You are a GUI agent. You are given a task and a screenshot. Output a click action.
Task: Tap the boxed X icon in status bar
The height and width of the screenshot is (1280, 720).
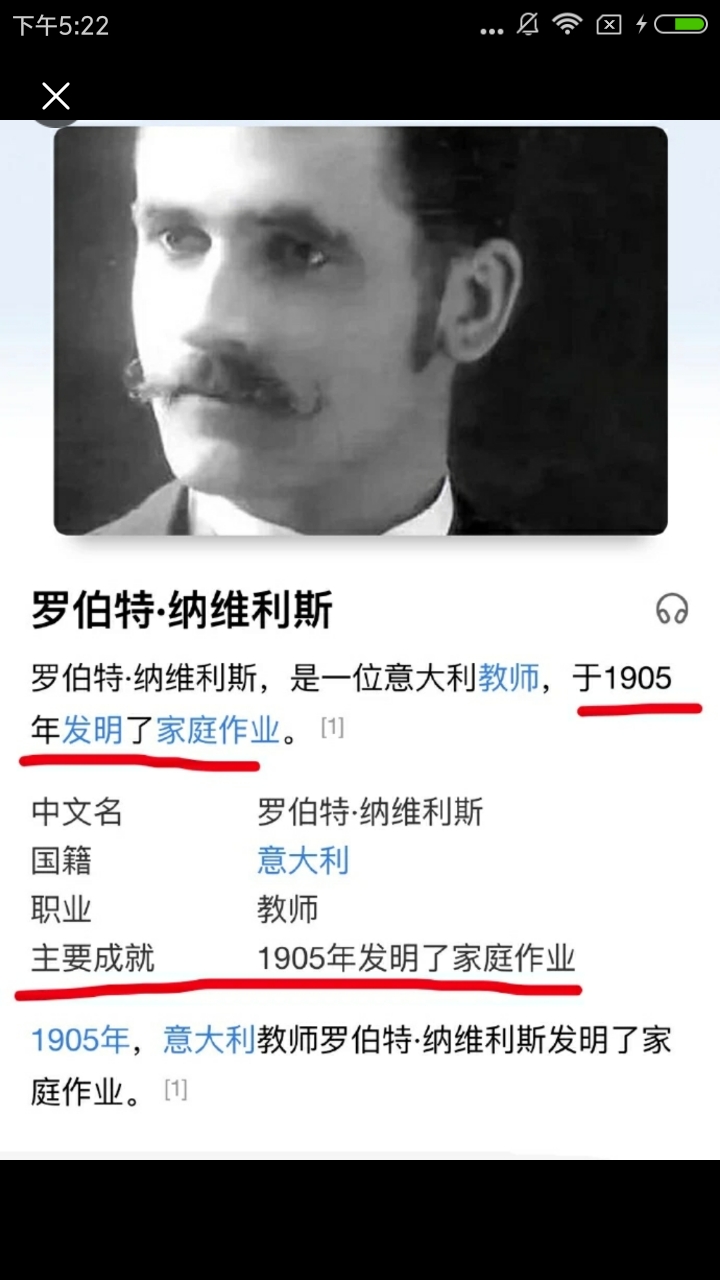tap(609, 25)
